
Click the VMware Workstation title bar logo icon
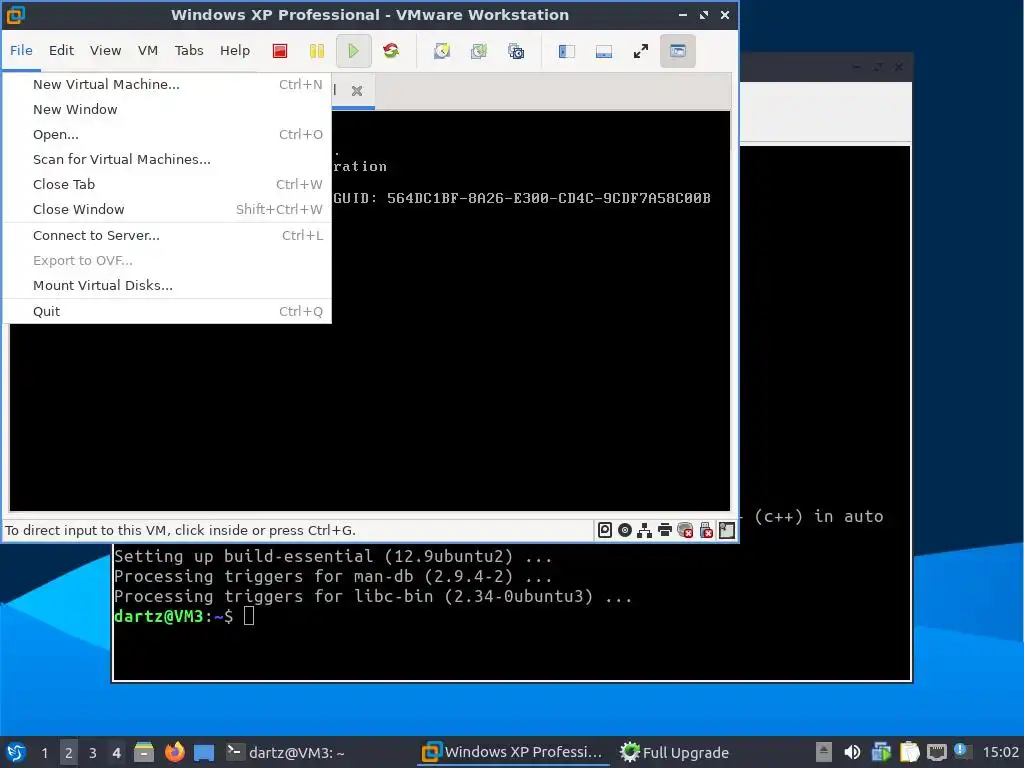14,14
